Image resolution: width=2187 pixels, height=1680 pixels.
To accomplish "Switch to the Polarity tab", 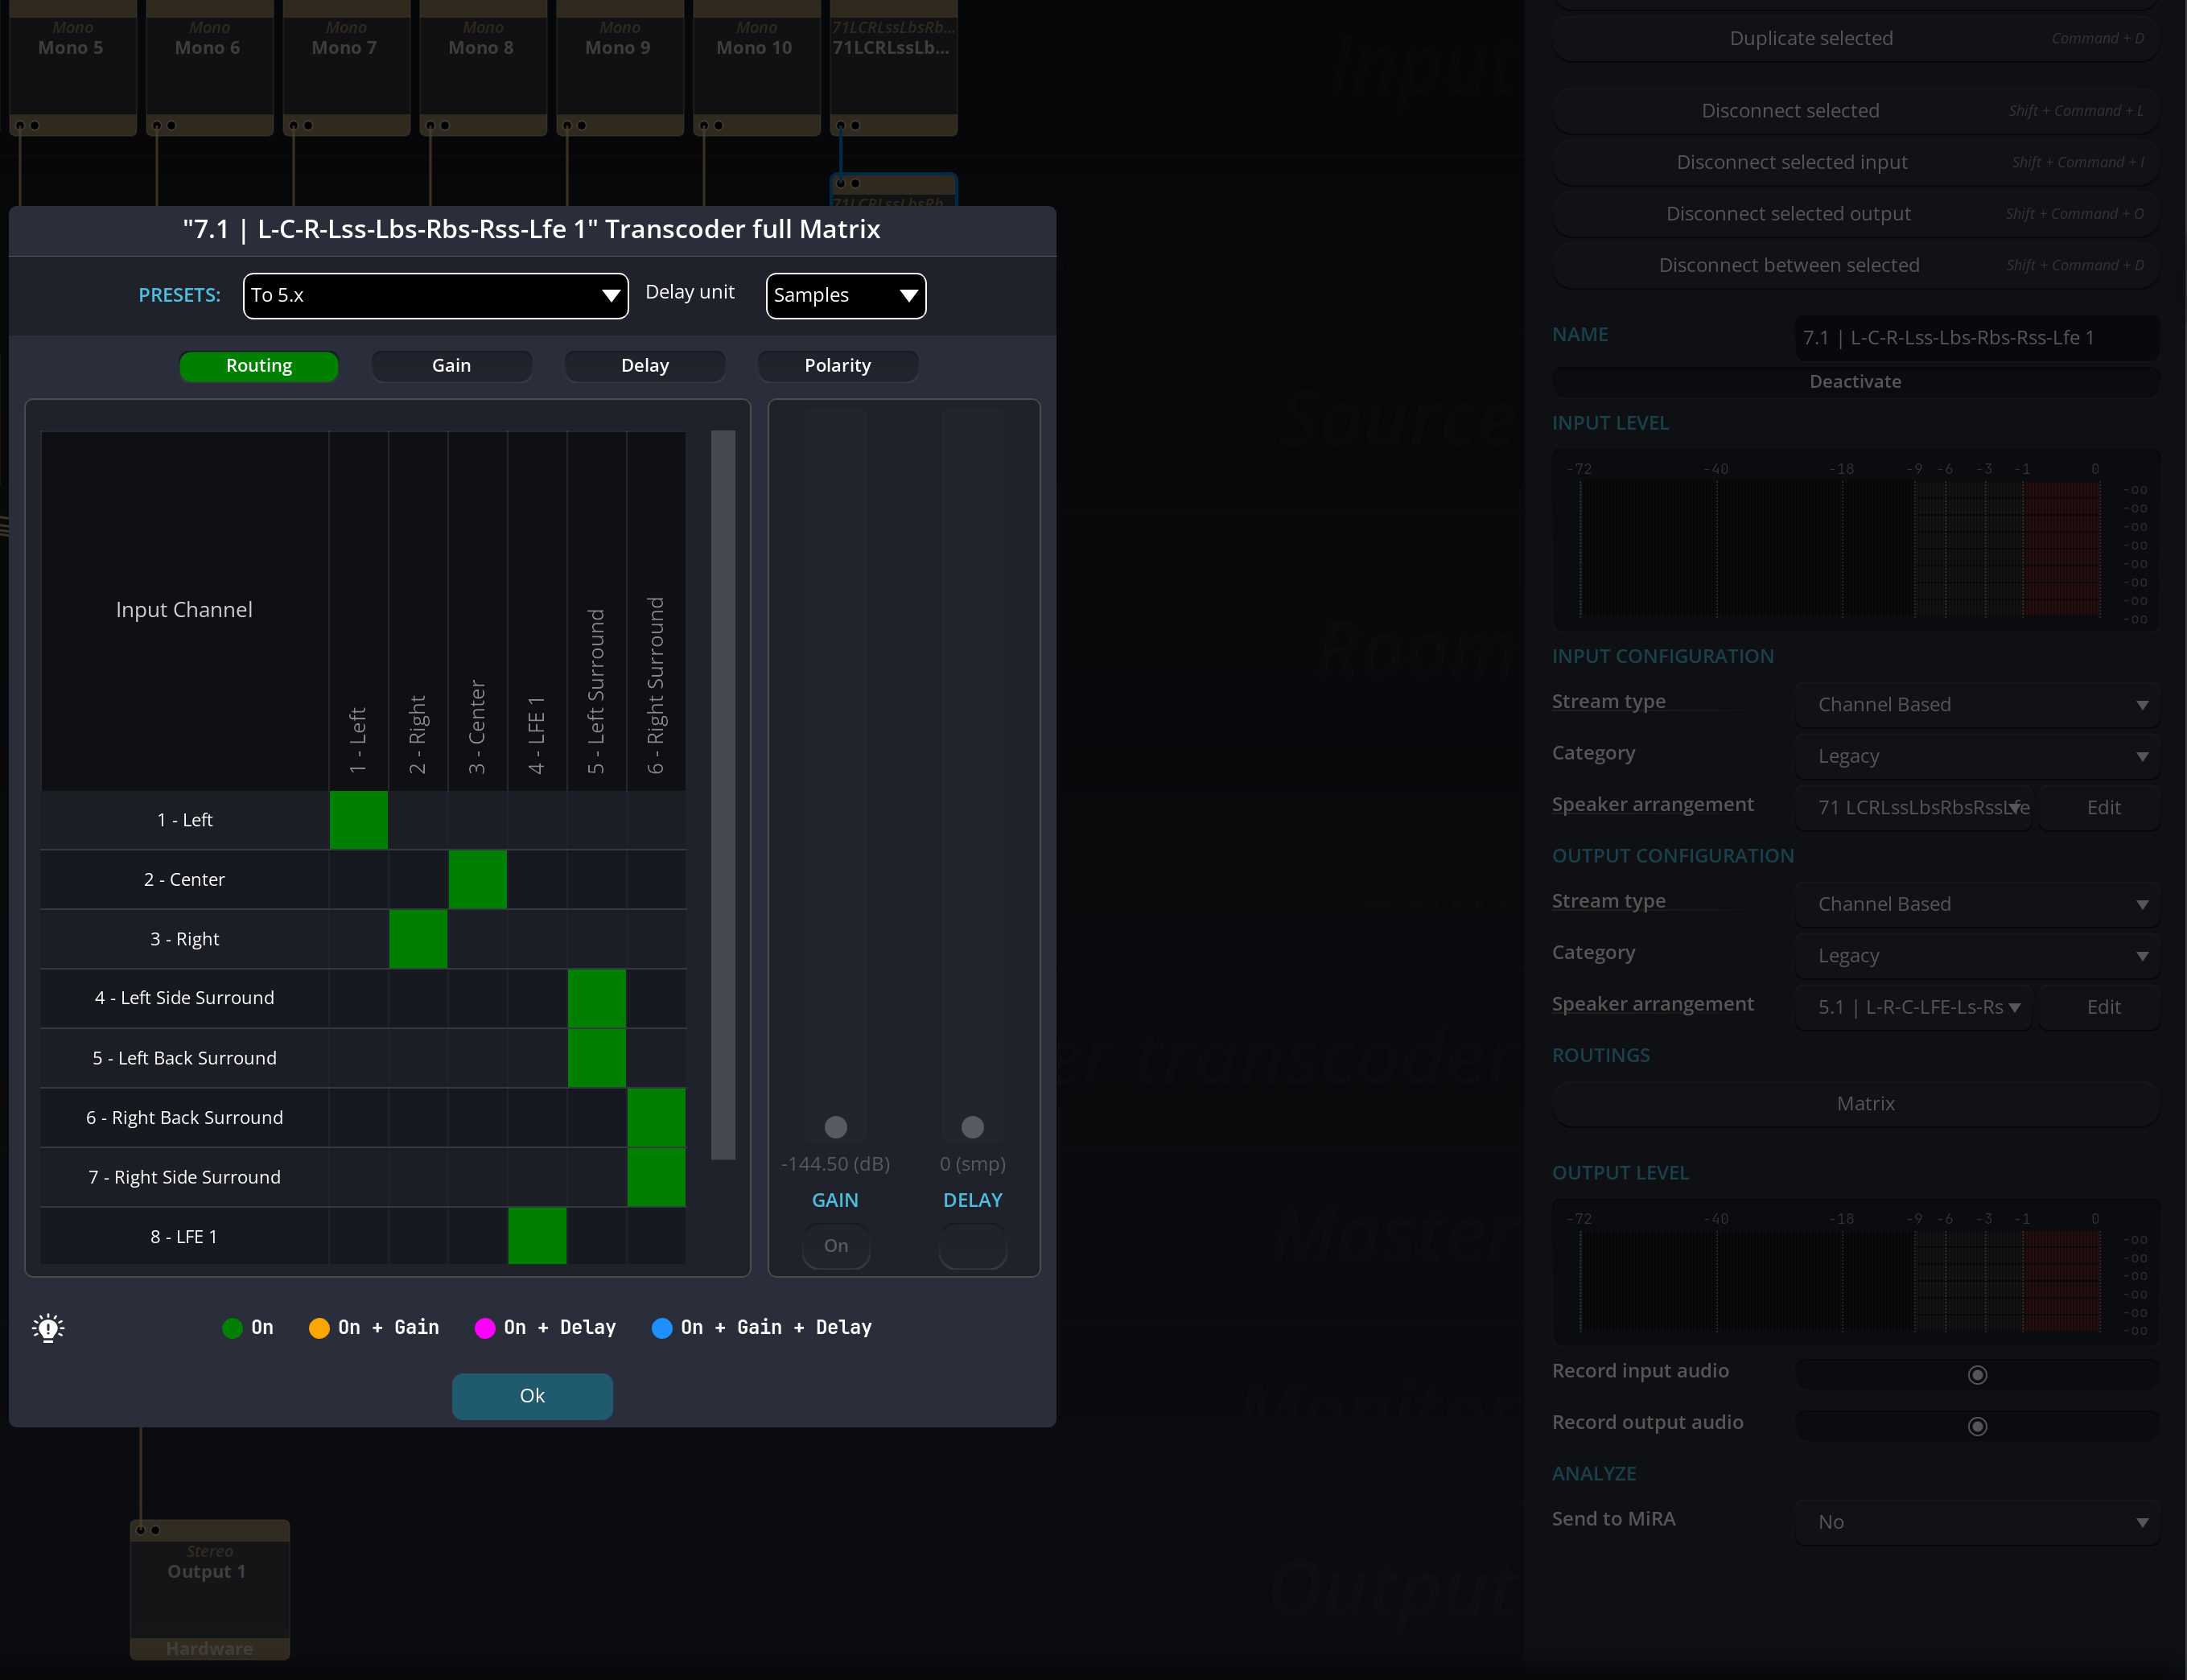I will pyautogui.click(x=837, y=365).
